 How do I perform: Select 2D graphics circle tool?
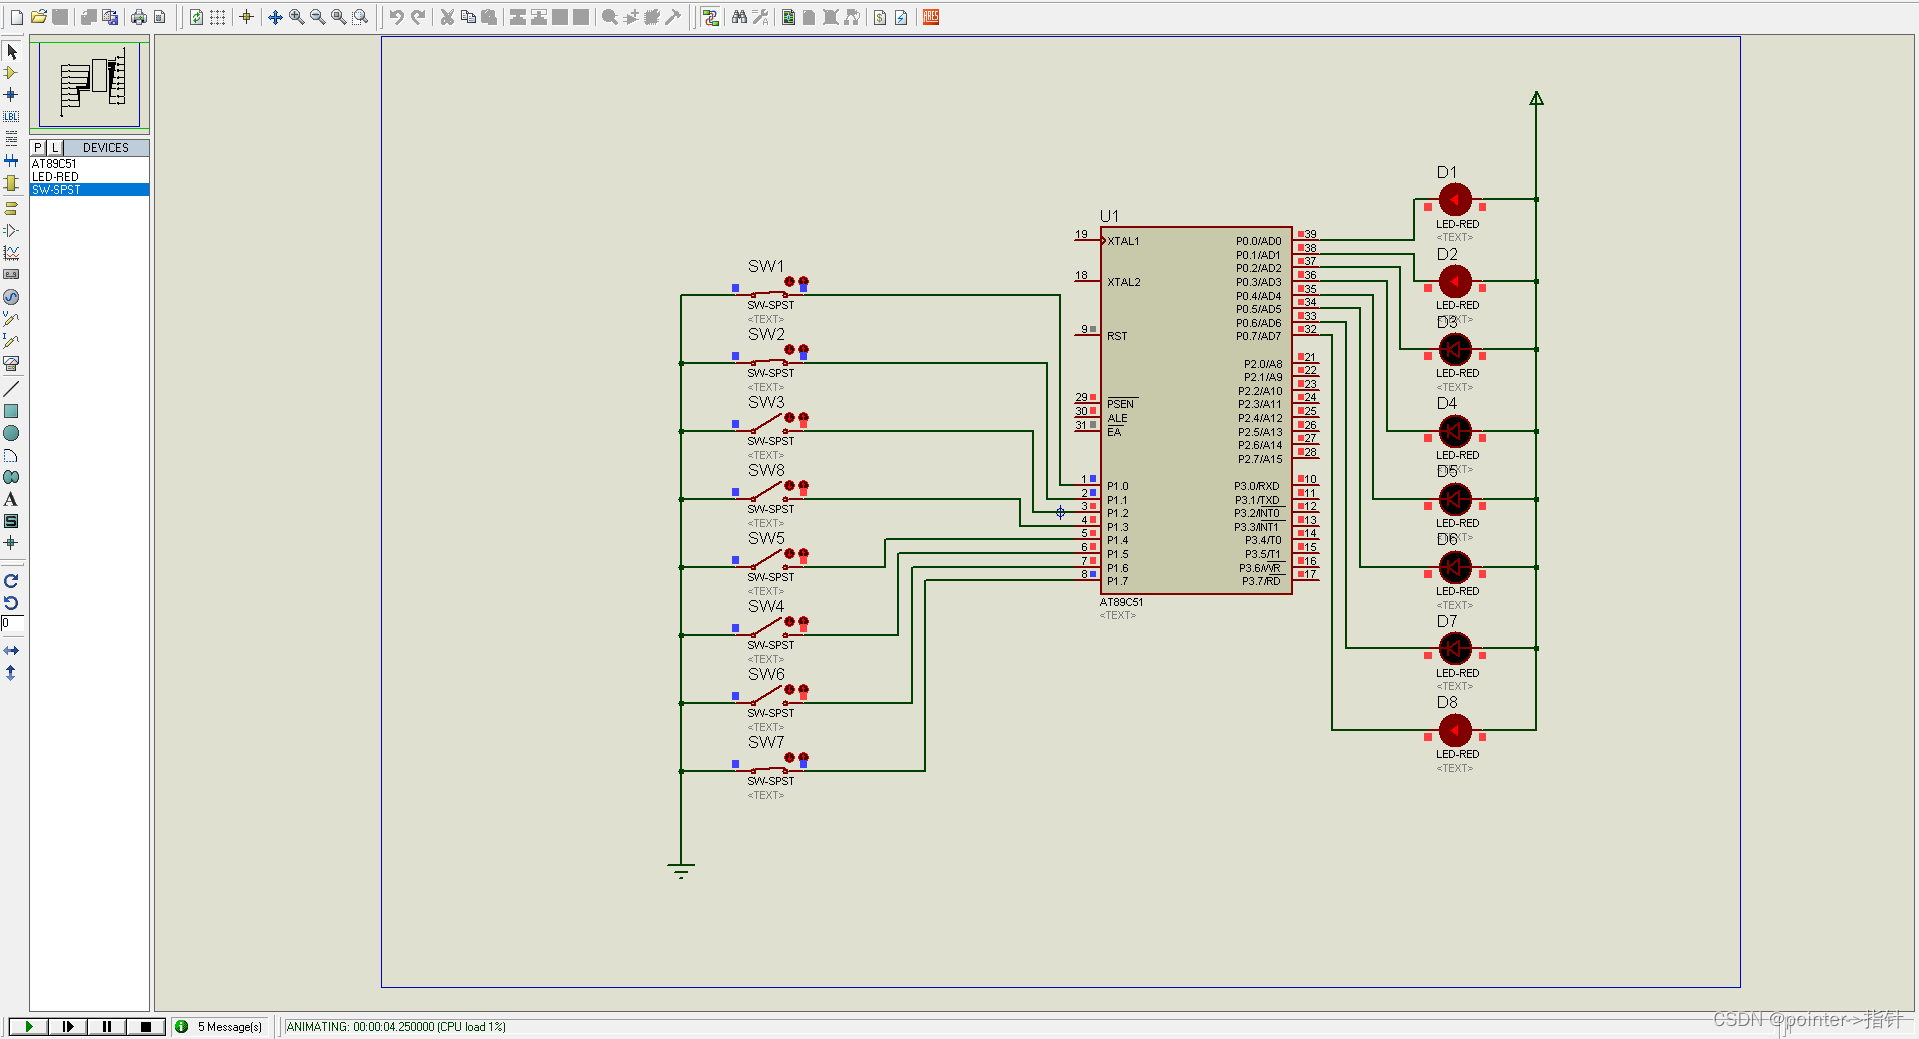[11, 433]
